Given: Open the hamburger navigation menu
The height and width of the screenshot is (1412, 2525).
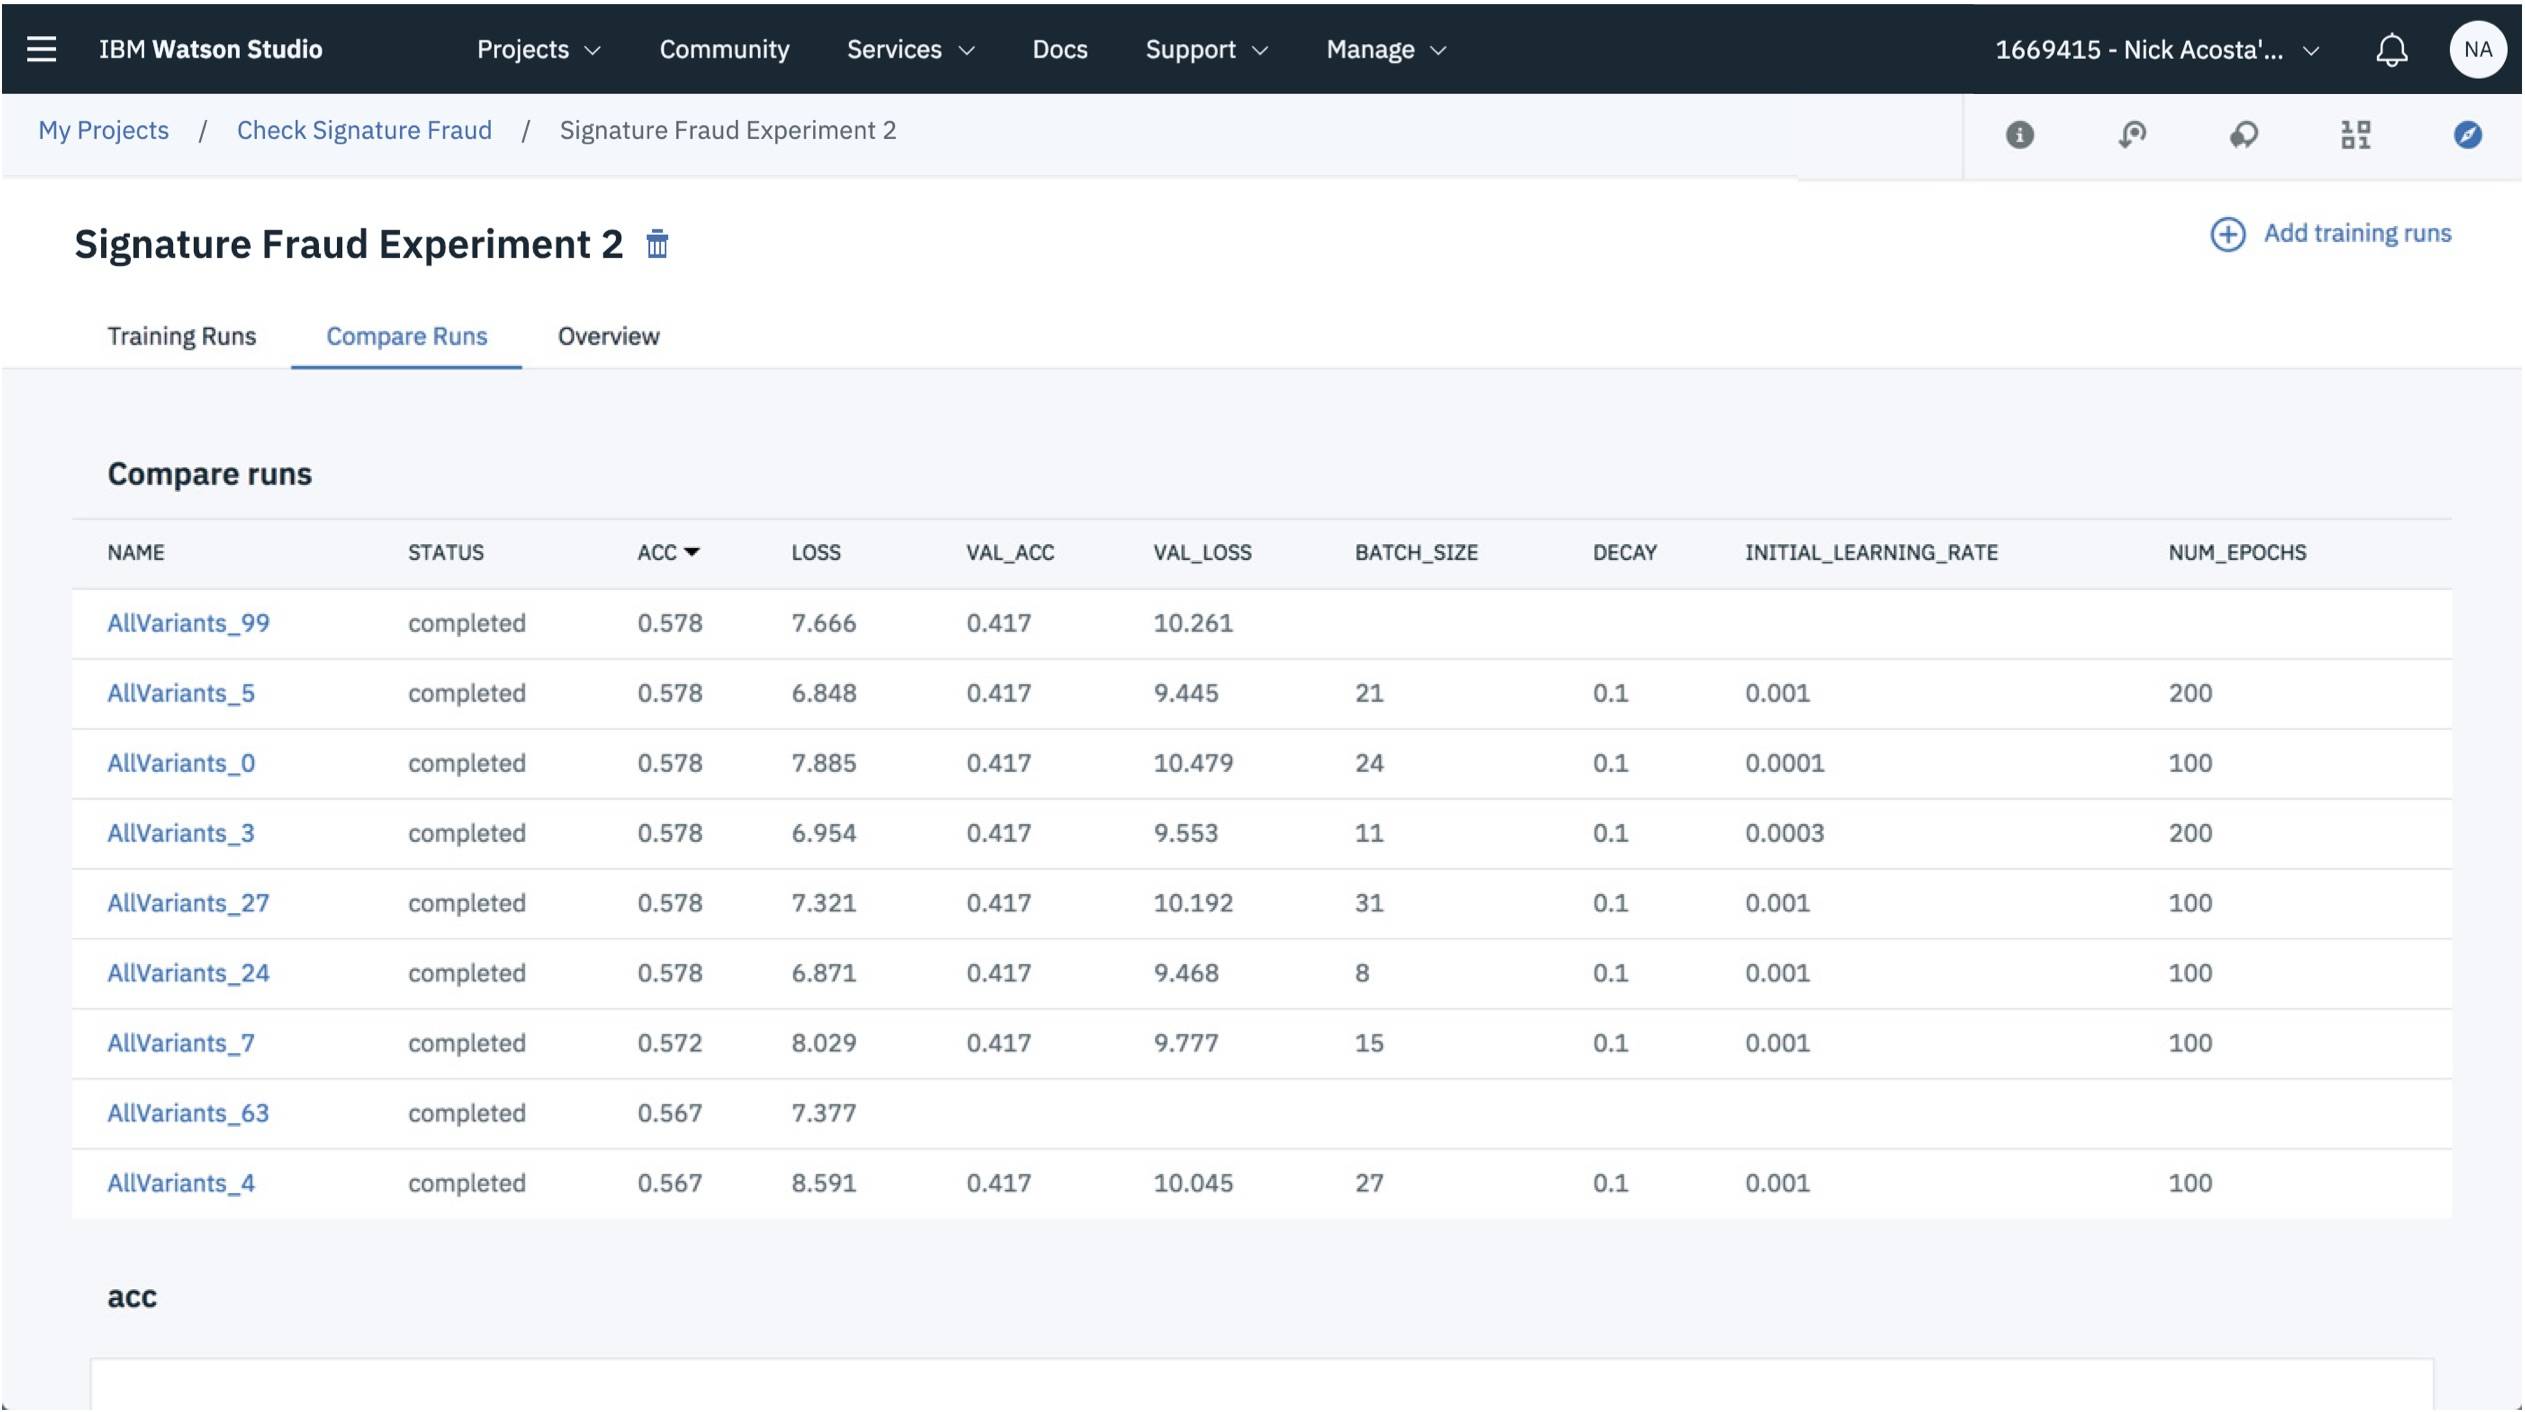Looking at the screenshot, I should (41, 49).
